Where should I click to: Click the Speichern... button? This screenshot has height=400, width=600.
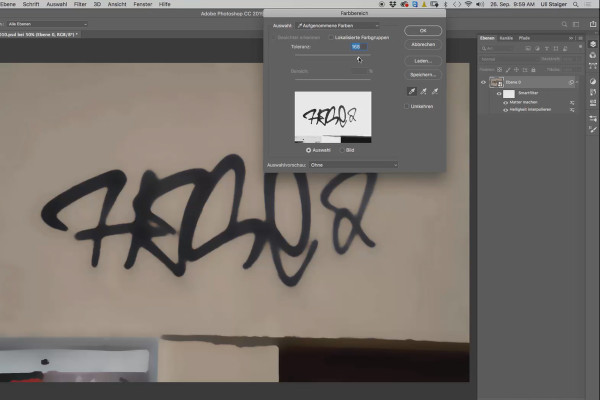[423, 75]
